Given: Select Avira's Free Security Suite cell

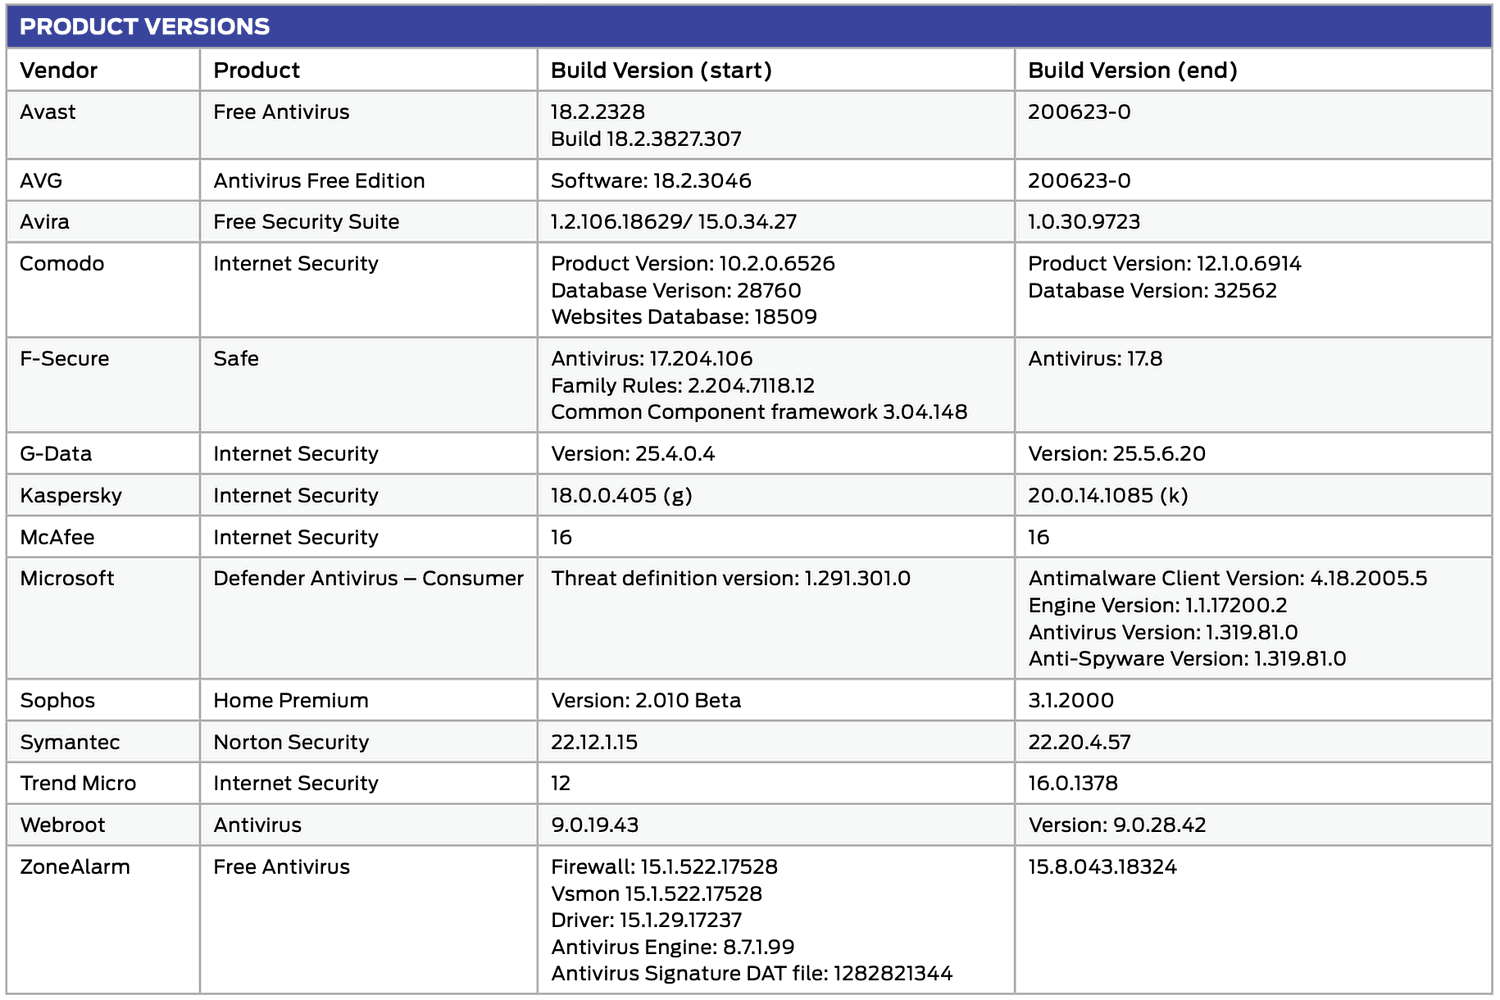Looking at the screenshot, I should (x=306, y=222).
